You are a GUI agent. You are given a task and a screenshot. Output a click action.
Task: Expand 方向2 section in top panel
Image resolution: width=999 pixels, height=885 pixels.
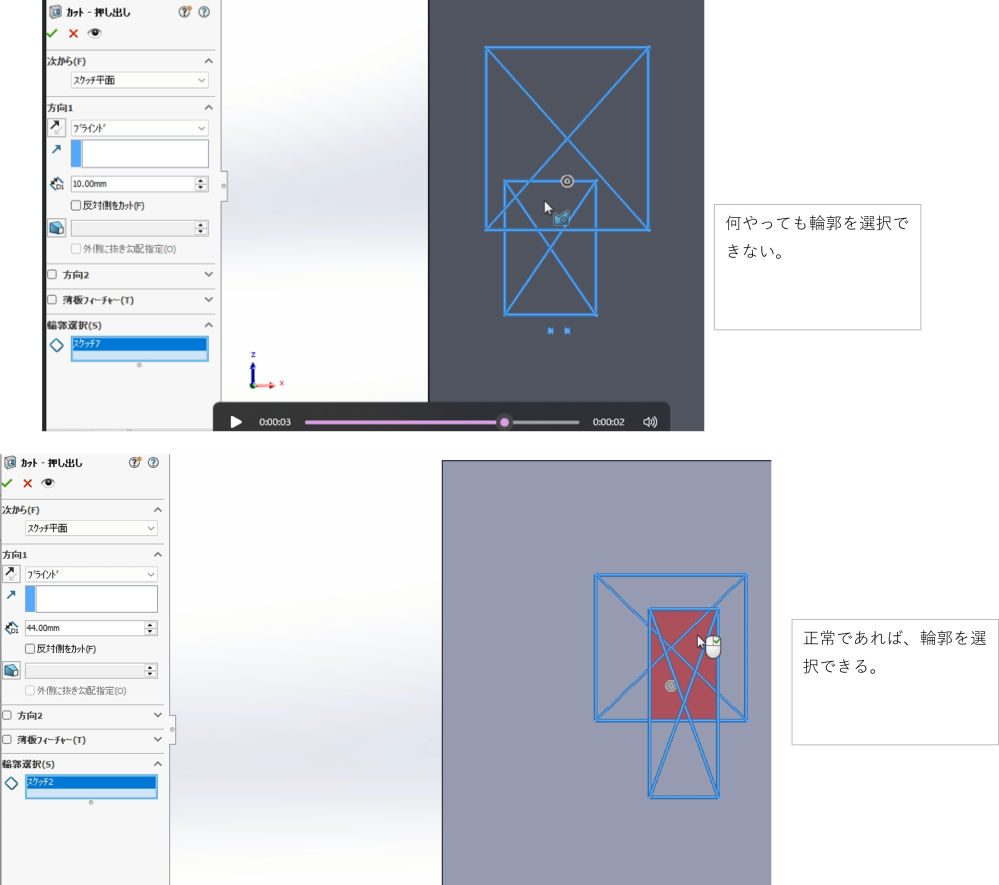[208, 275]
